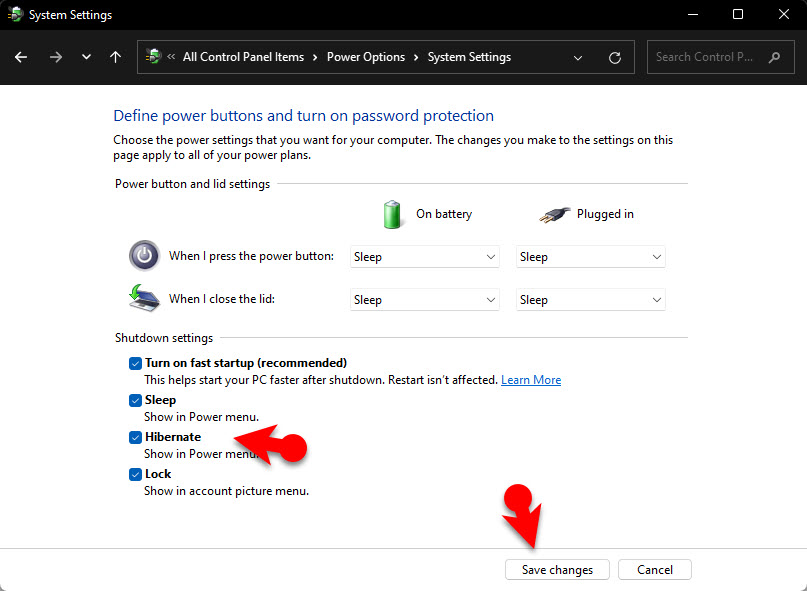This screenshot has height=591, width=807.
Task: Click the power button icon
Action: click(144, 255)
